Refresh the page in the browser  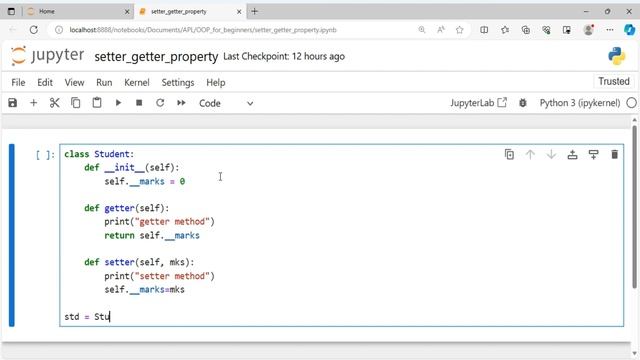coord(34,30)
